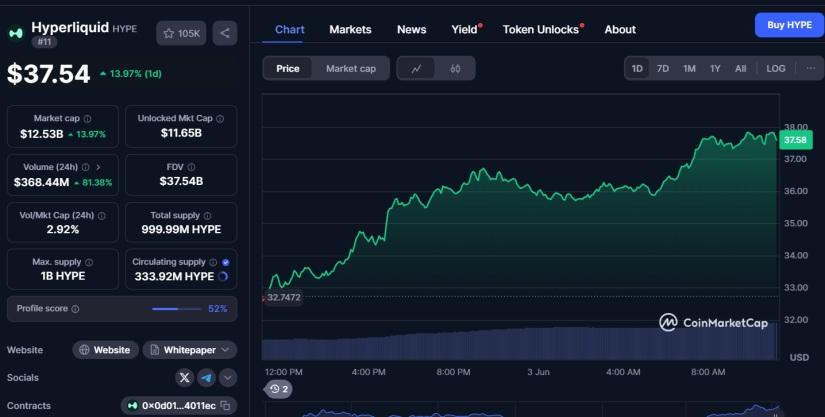Expand more socials chevron
This screenshot has width=825, height=417.
pos(228,378)
